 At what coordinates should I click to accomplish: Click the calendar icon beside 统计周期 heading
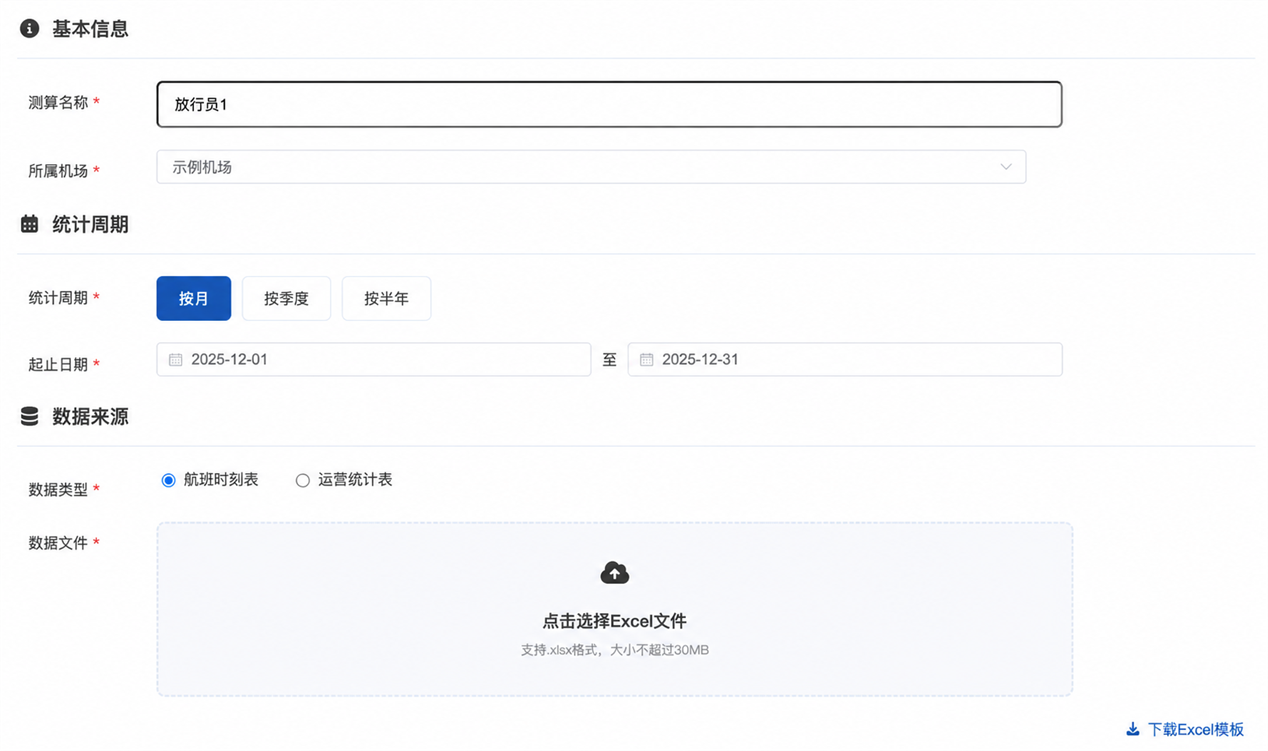click(30, 225)
